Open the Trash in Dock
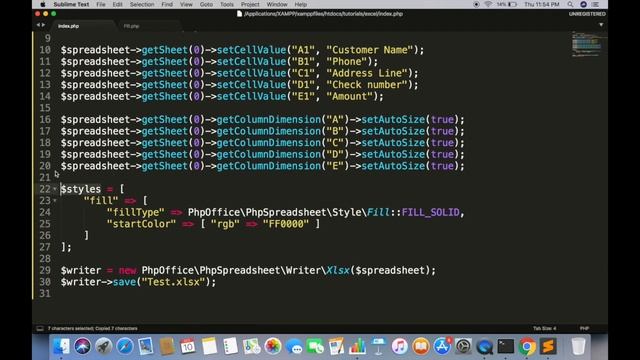 coord(578,347)
